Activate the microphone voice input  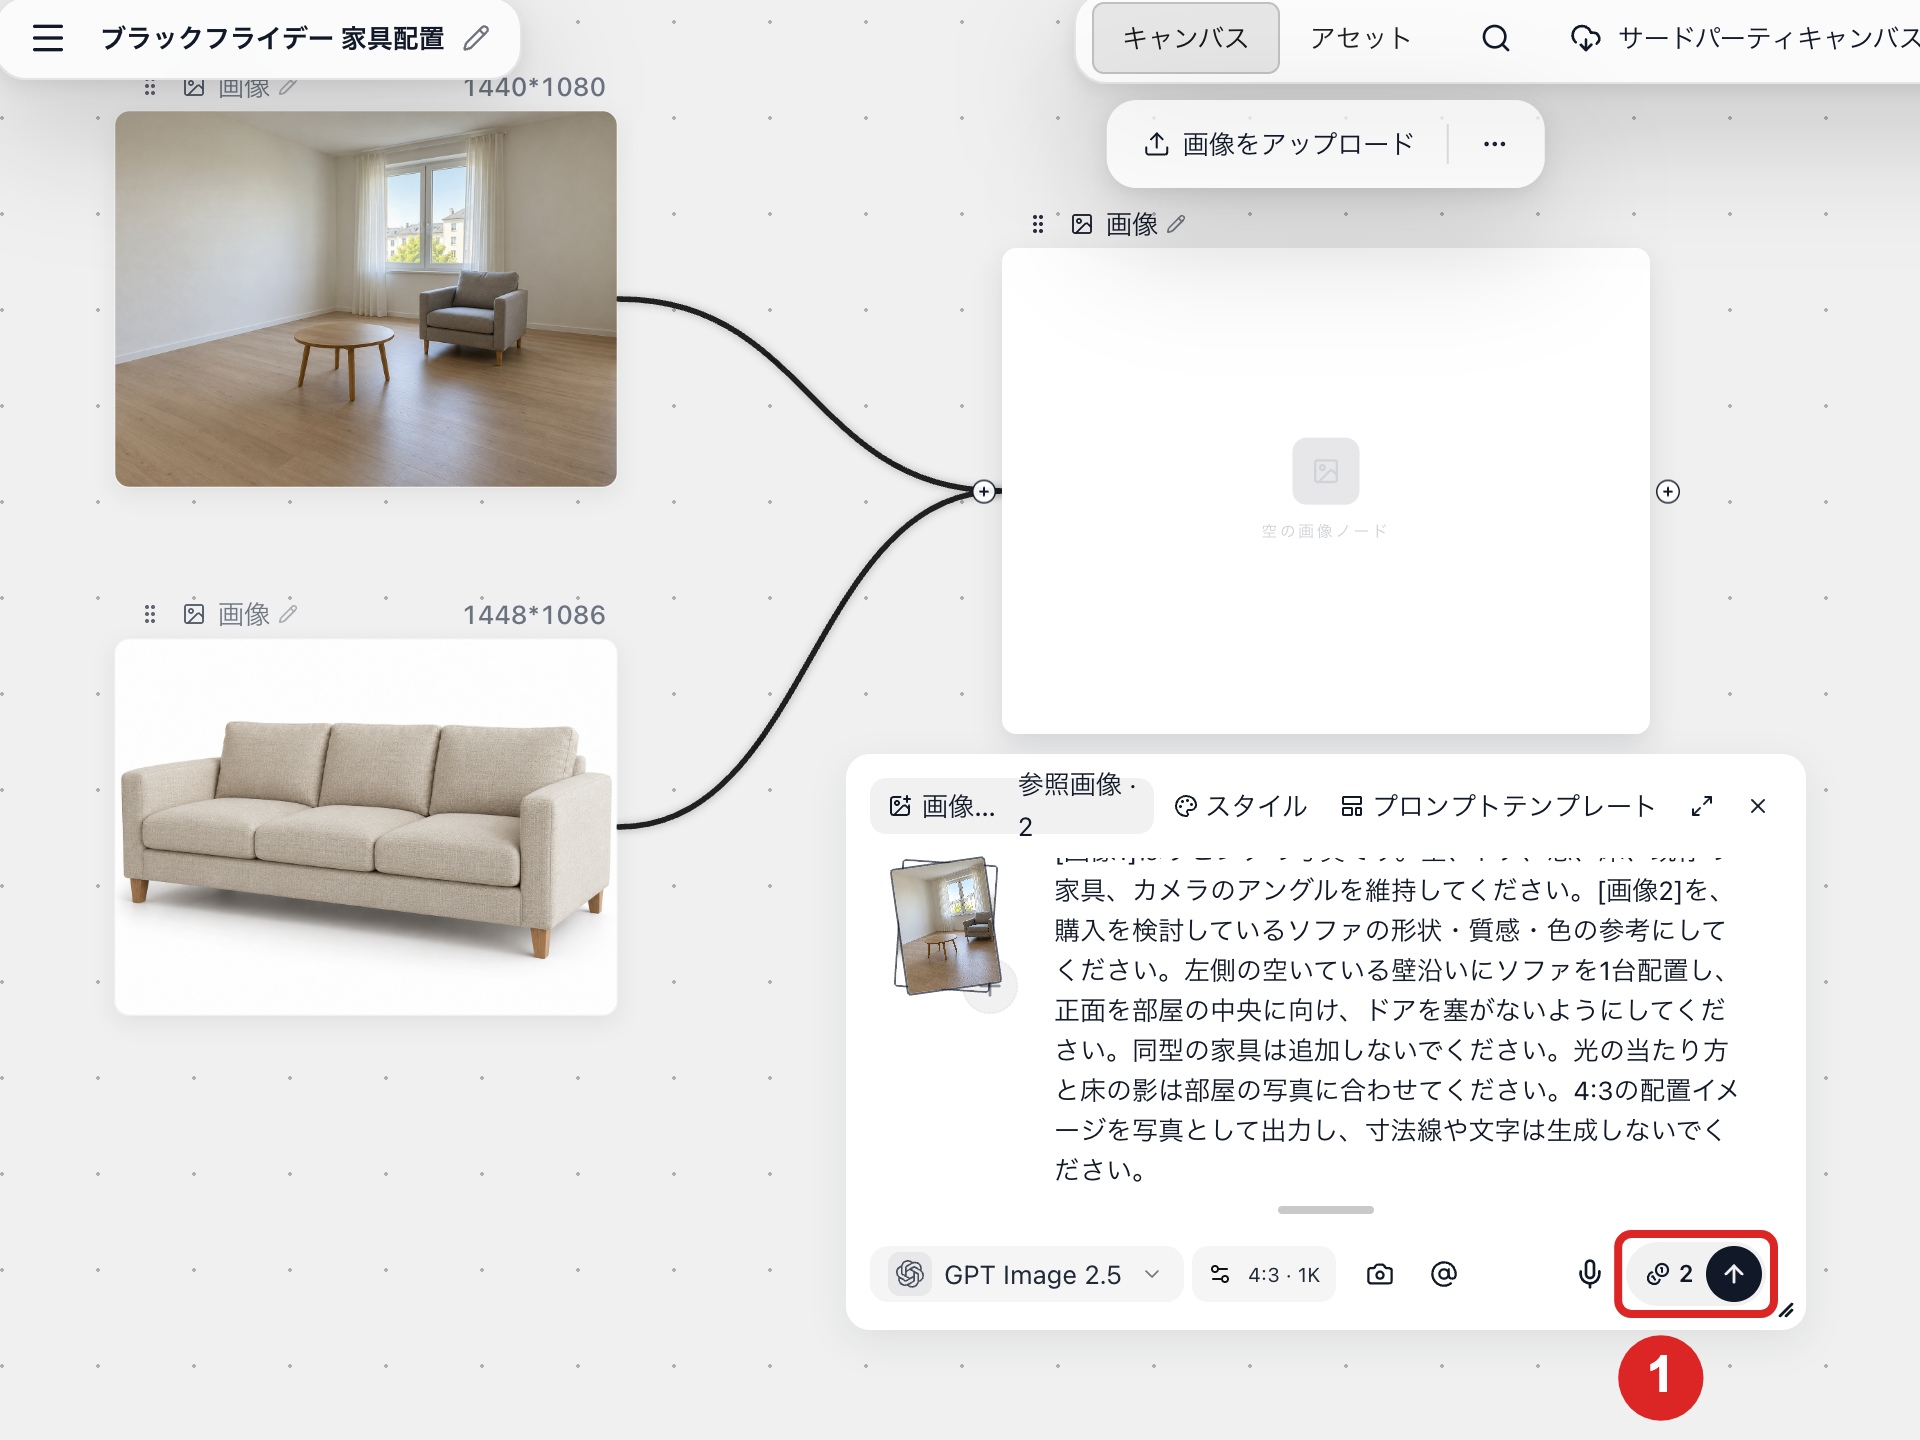[1589, 1274]
